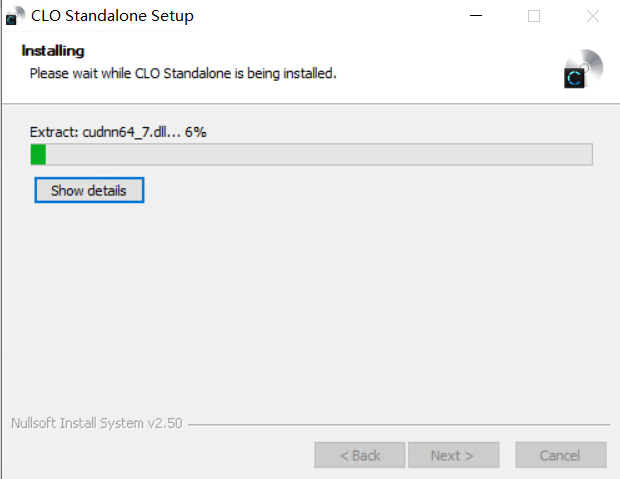Click the horizontal separator line beside Nullsoft text

click(400, 424)
